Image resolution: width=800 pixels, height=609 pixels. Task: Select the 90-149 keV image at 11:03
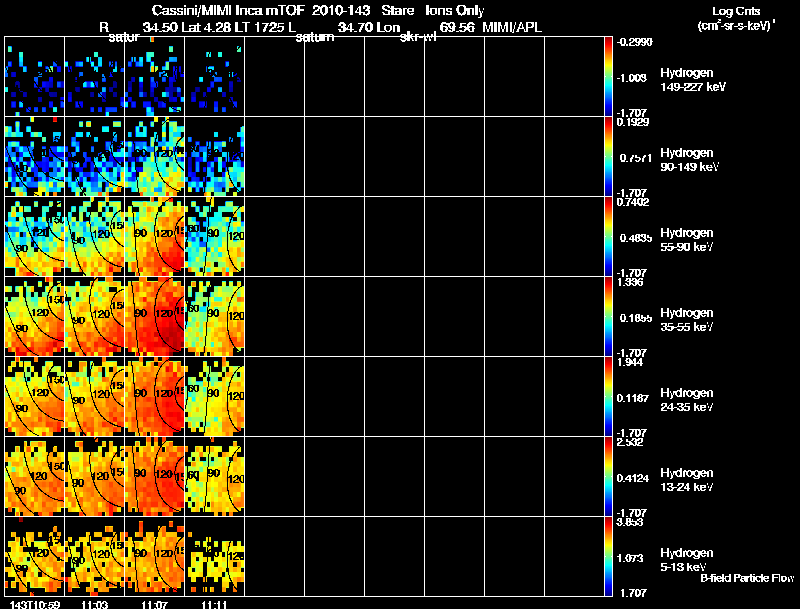coord(94,157)
